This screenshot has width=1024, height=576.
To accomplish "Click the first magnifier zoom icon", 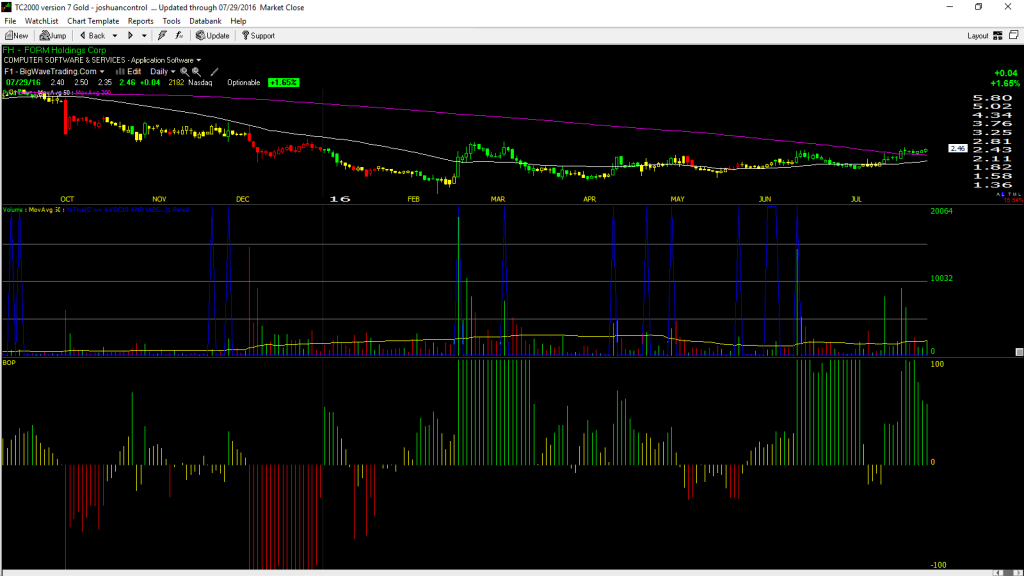I will point(184,72).
